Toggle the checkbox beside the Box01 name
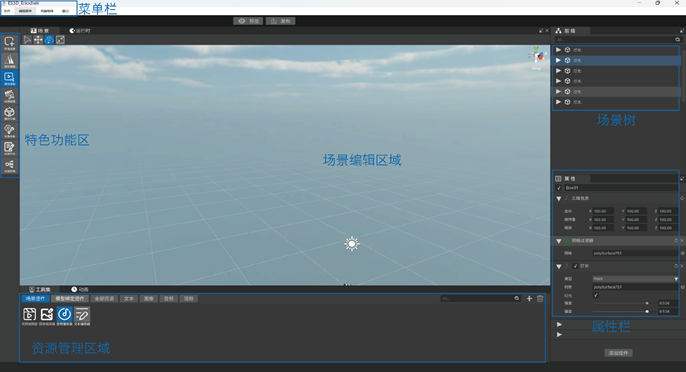This screenshot has height=372, width=686. click(559, 188)
